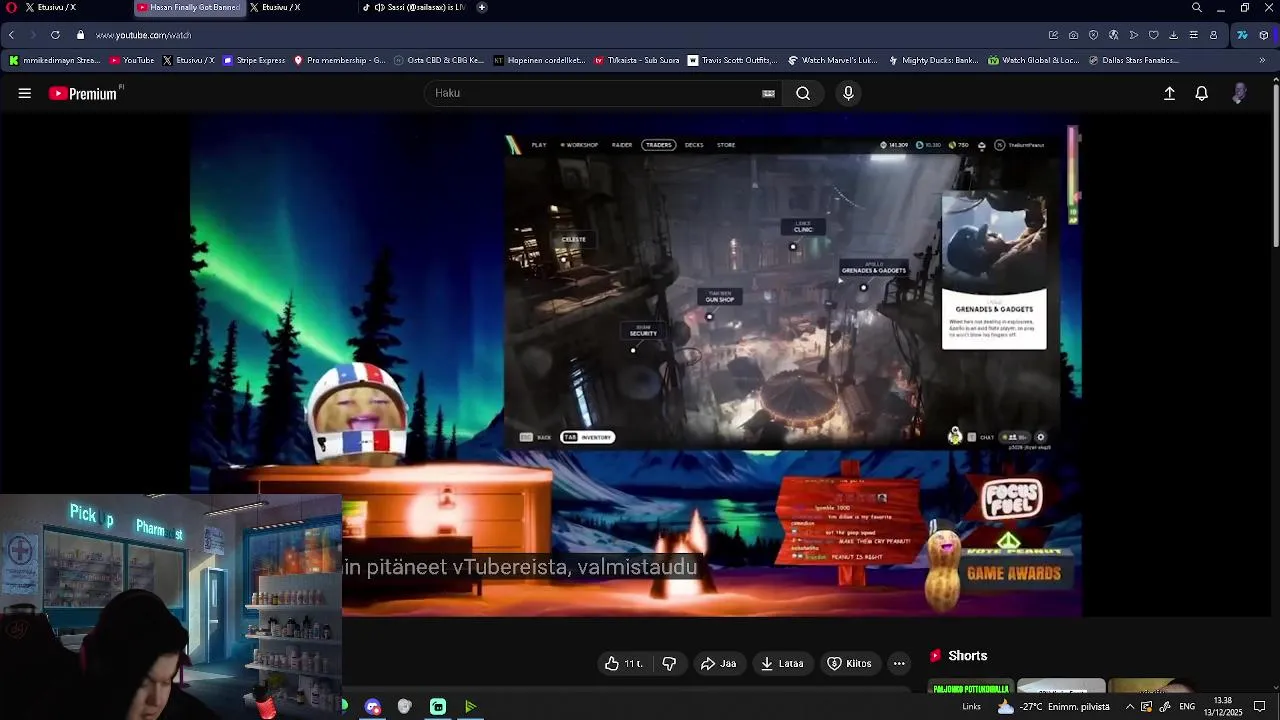Go back with the browser back arrow
The image size is (1280, 720).
(11, 35)
